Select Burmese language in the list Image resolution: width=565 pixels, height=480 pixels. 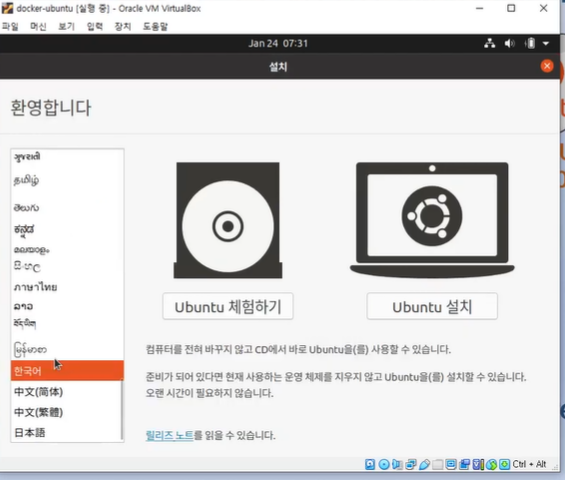click(67, 349)
